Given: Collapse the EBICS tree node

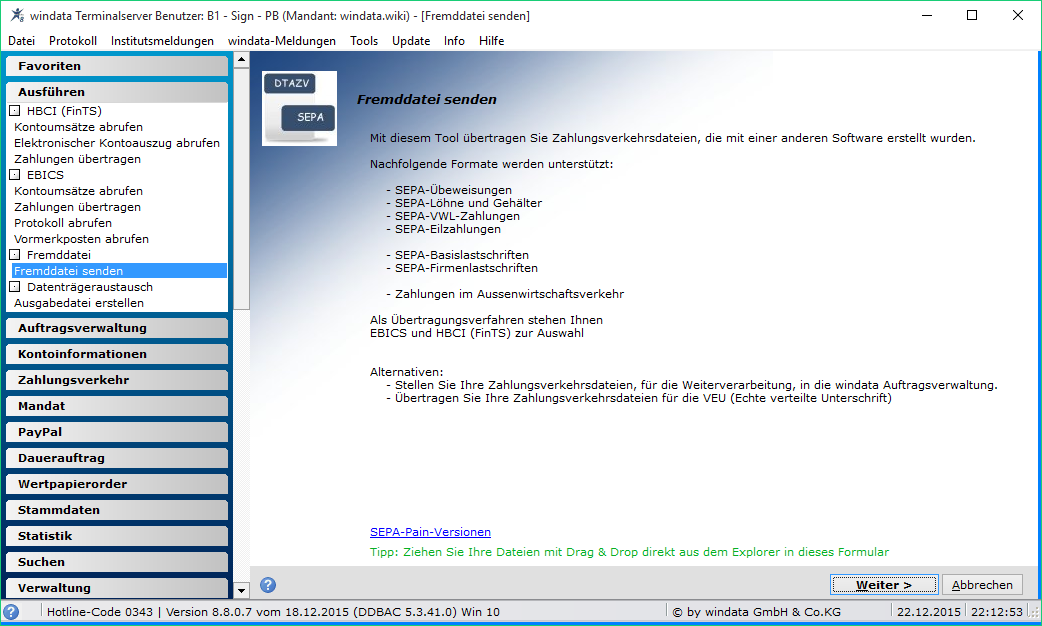Looking at the screenshot, I should click(x=15, y=175).
